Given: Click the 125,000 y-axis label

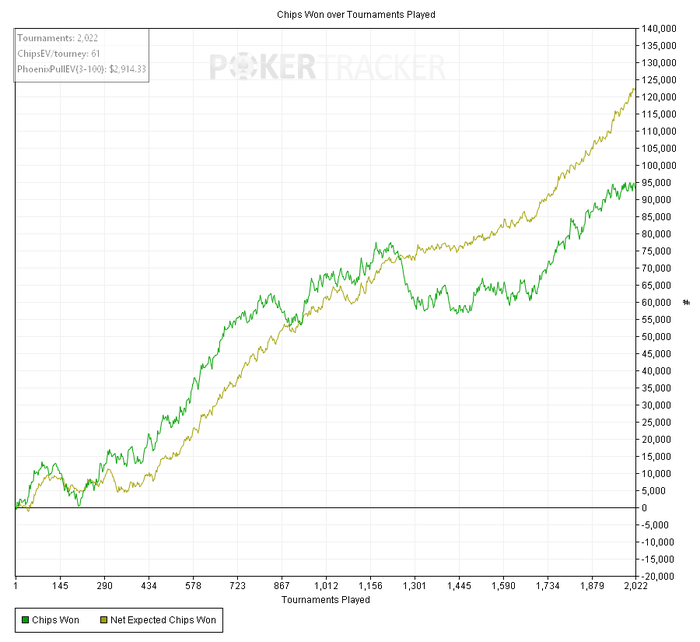Looking at the screenshot, I should coord(659,80).
